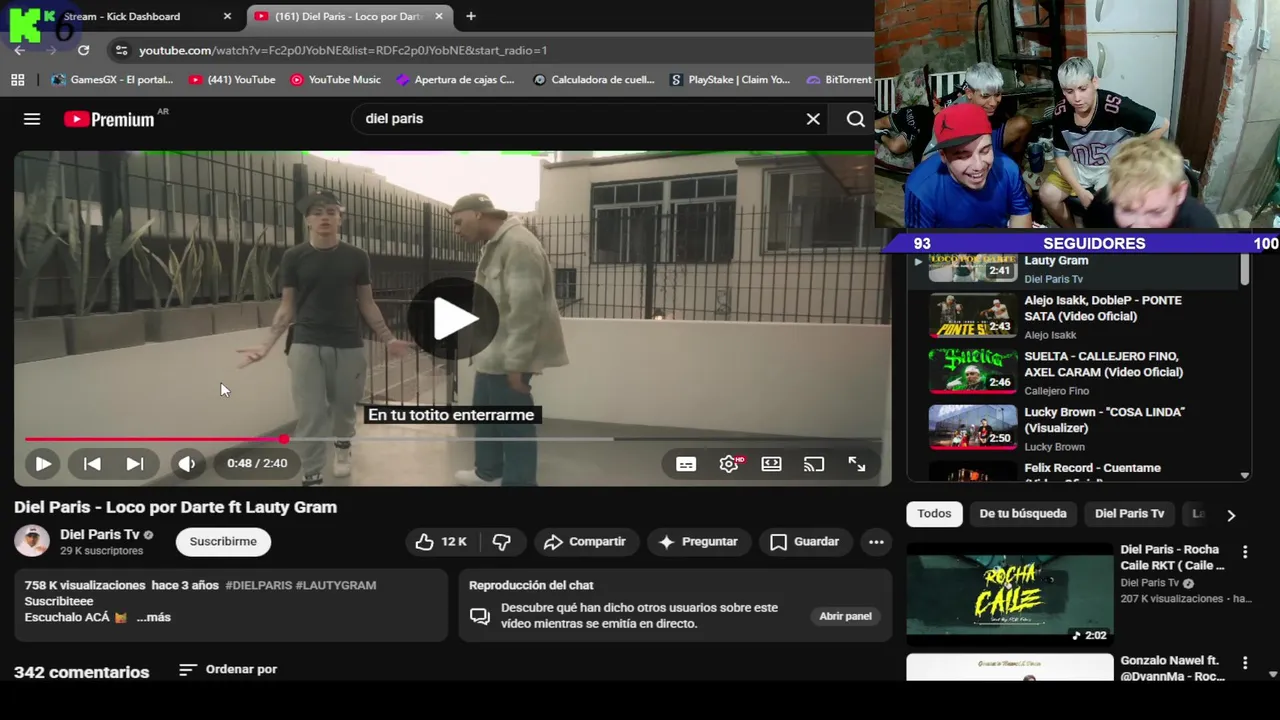Open the player settings gear
This screenshot has width=1280, height=720.
pos(729,464)
